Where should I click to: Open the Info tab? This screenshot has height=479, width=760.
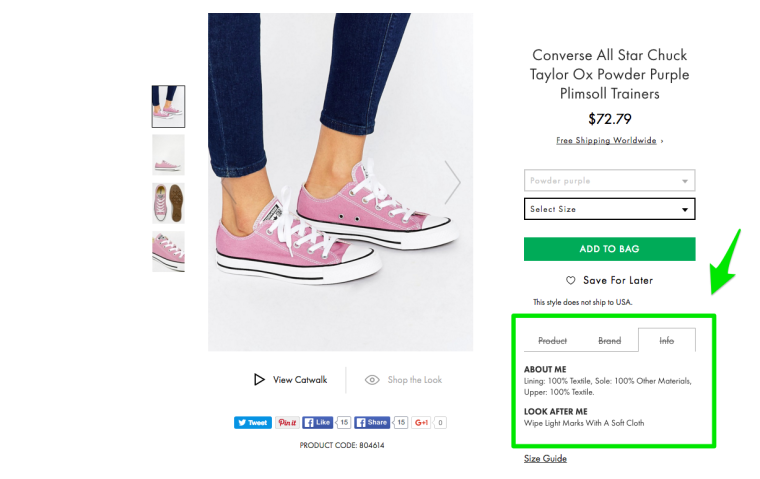click(x=666, y=340)
